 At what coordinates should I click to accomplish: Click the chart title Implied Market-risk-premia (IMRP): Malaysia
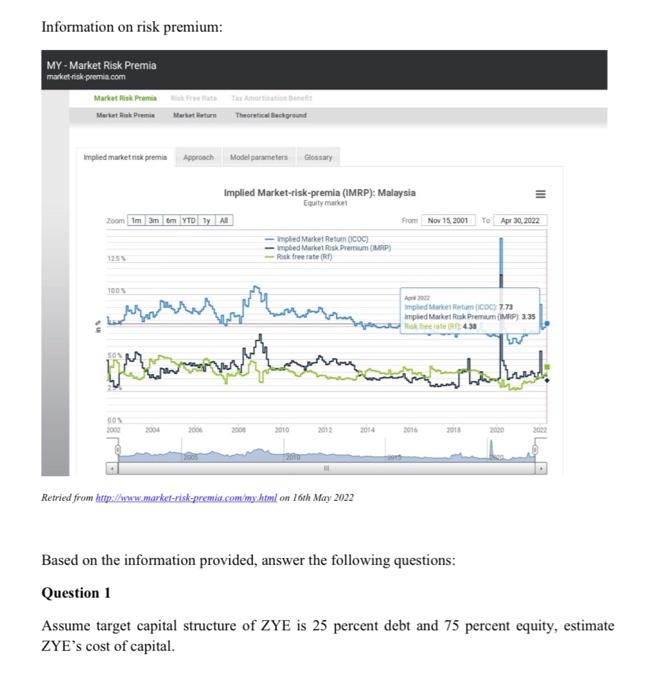pos(320,193)
